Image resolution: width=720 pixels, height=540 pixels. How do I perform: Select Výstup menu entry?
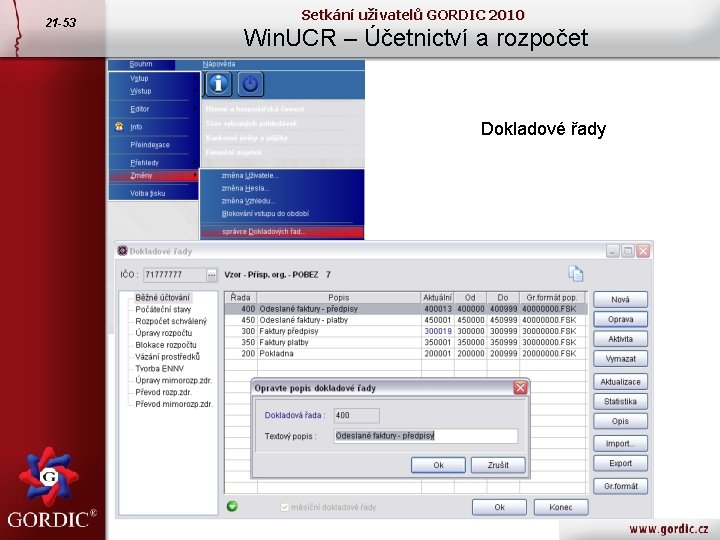coord(141,91)
